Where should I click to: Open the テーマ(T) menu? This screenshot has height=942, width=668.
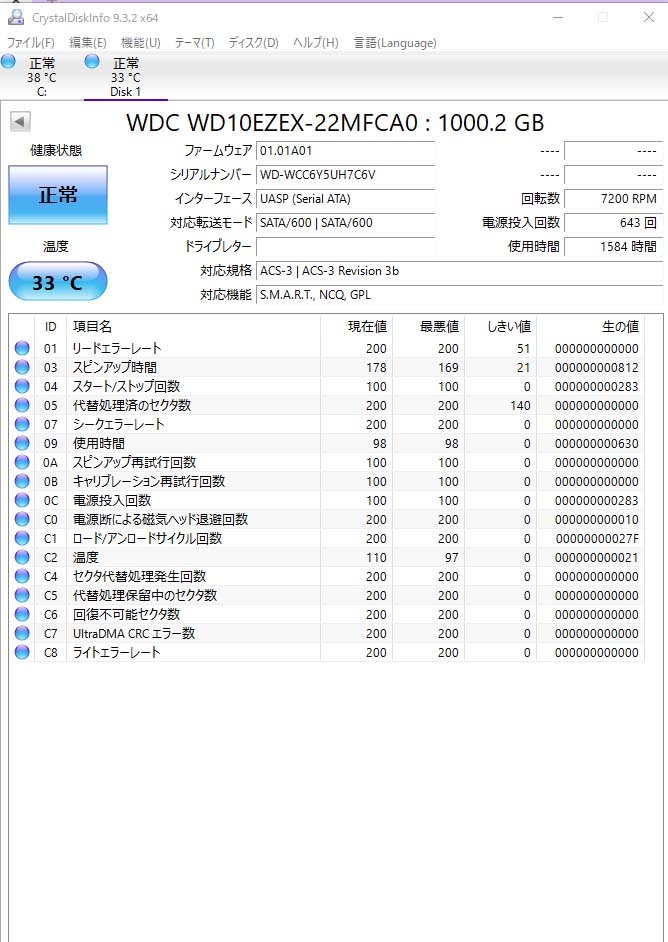click(195, 43)
